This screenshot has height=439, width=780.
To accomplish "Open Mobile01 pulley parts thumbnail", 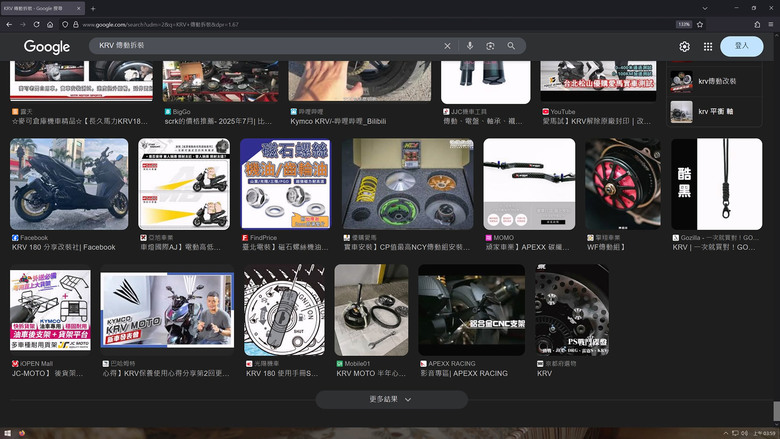I will (372, 310).
